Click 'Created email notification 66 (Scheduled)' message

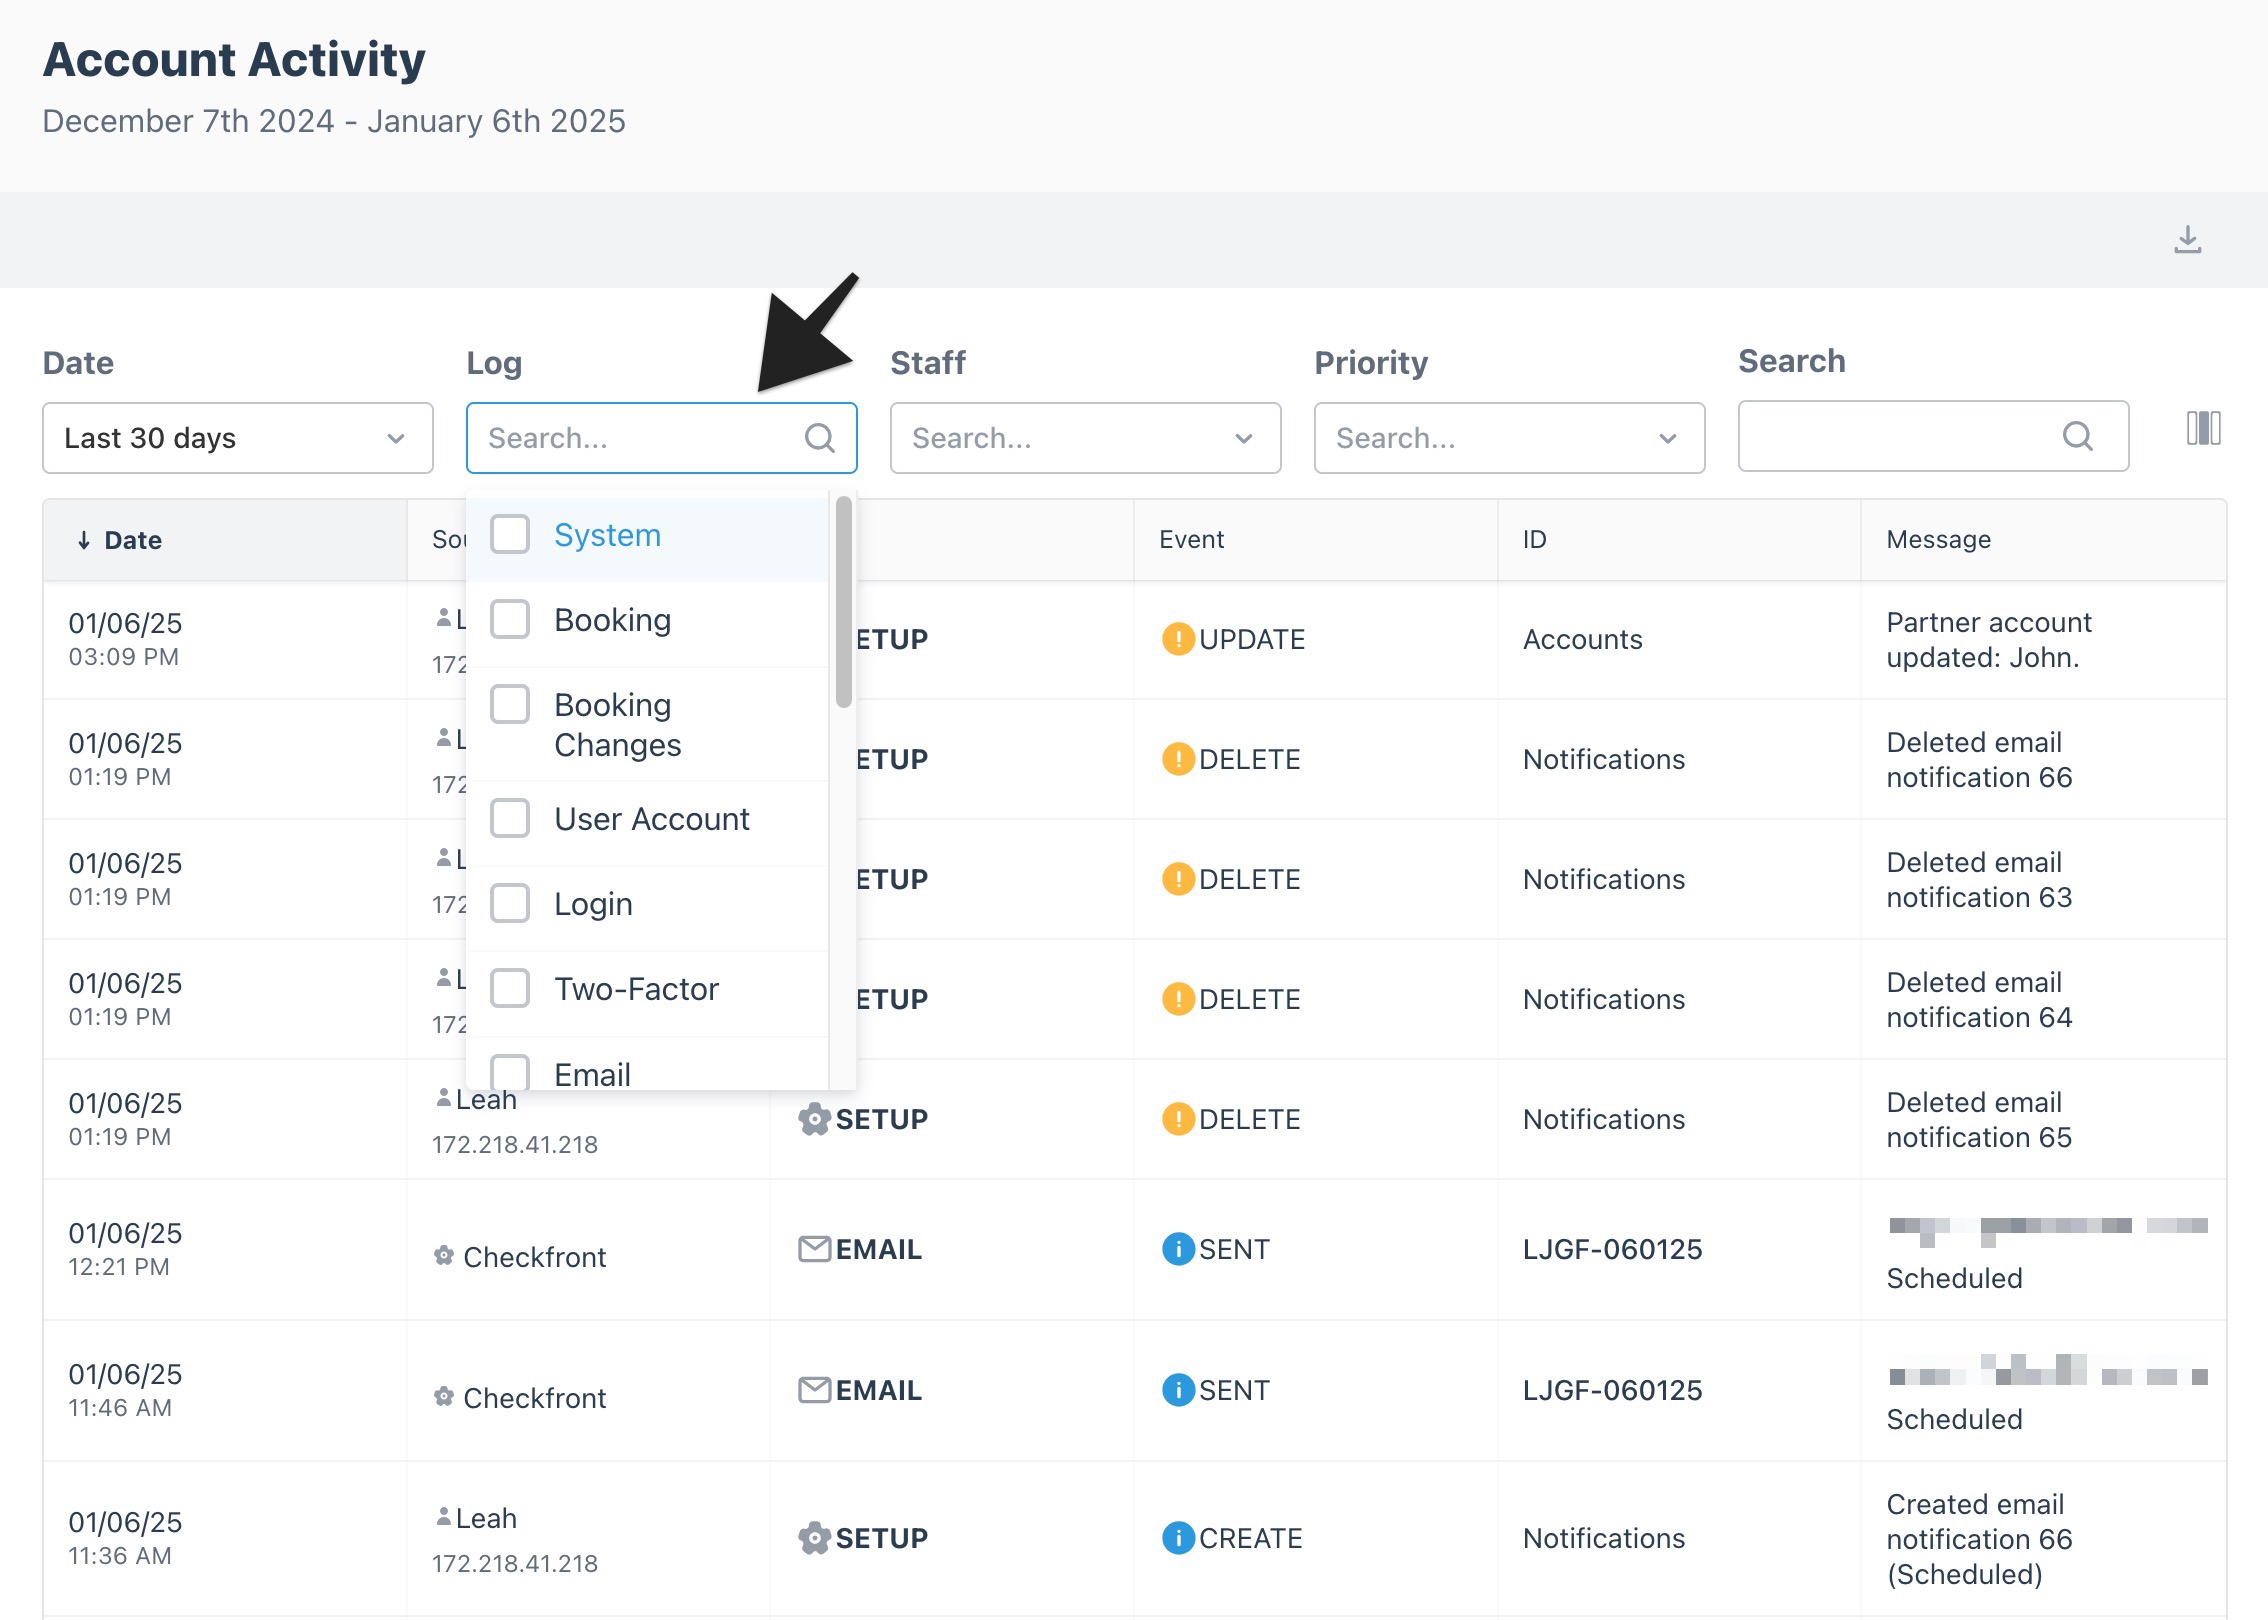click(x=1979, y=1539)
